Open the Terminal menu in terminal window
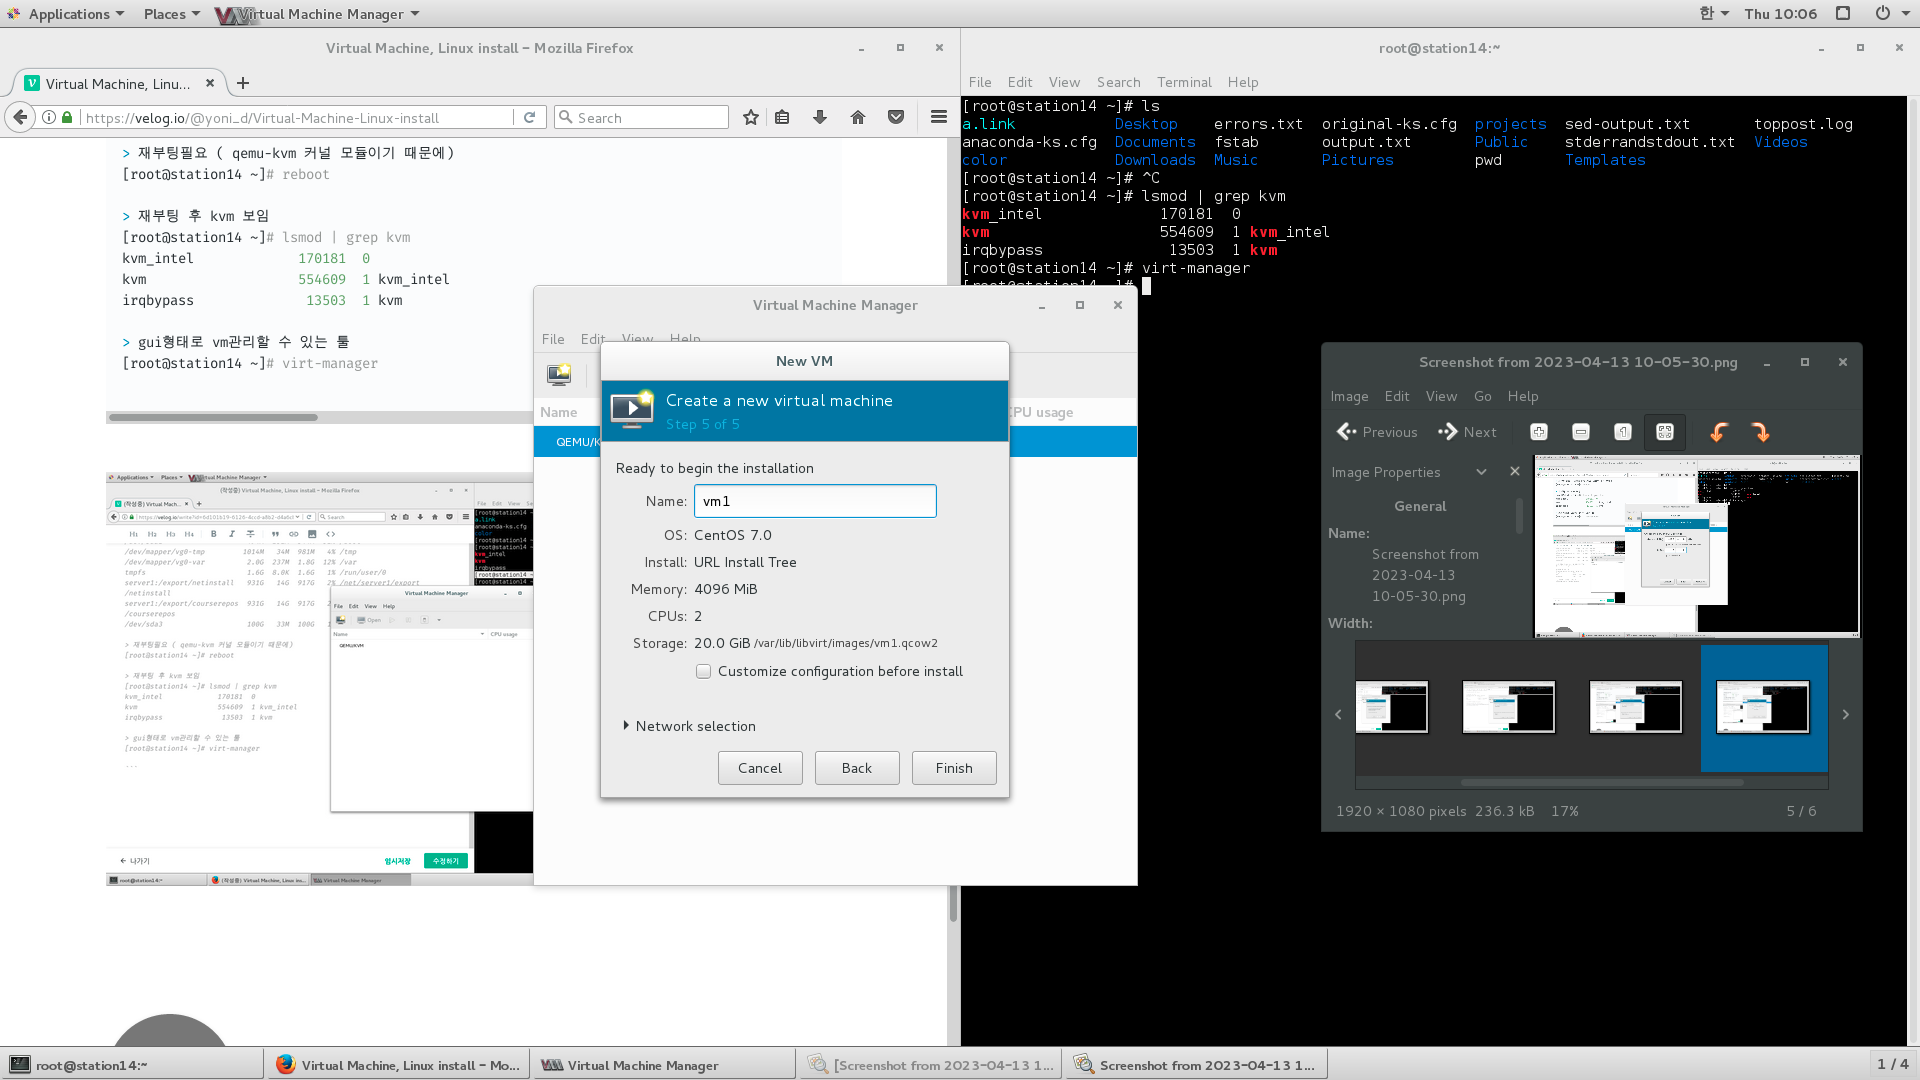The width and height of the screenshot is (1920, 1080). click(1184, 82)
